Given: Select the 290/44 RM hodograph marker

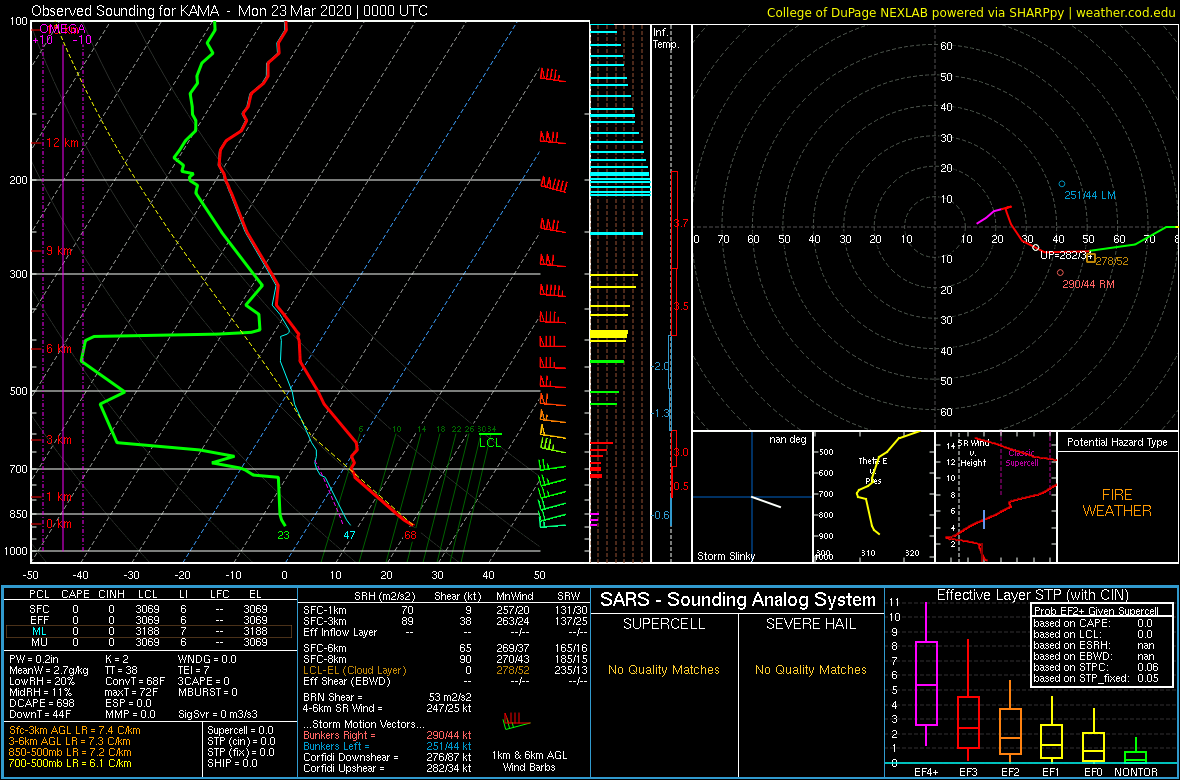Looking at the screenshot, I should [x=1060, y=273].
